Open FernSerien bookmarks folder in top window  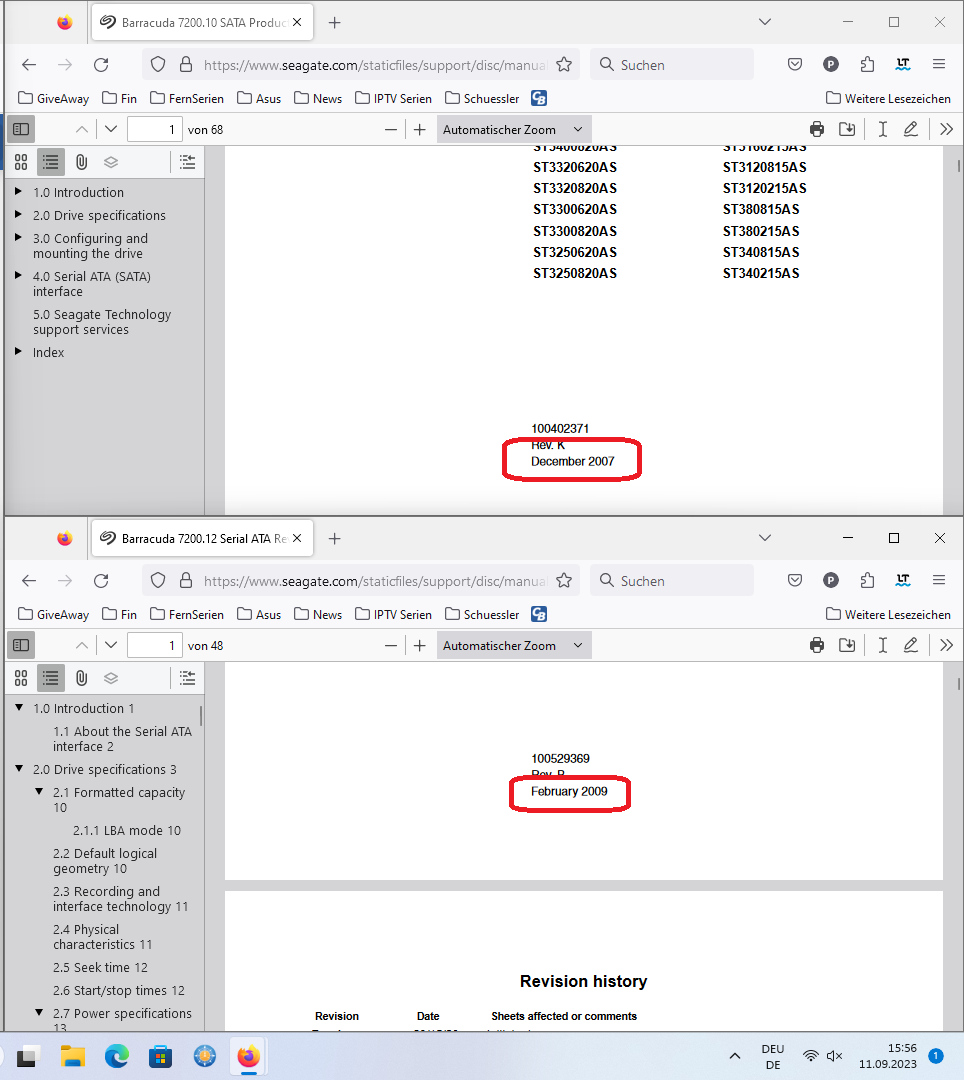click(x=187, y=98)
